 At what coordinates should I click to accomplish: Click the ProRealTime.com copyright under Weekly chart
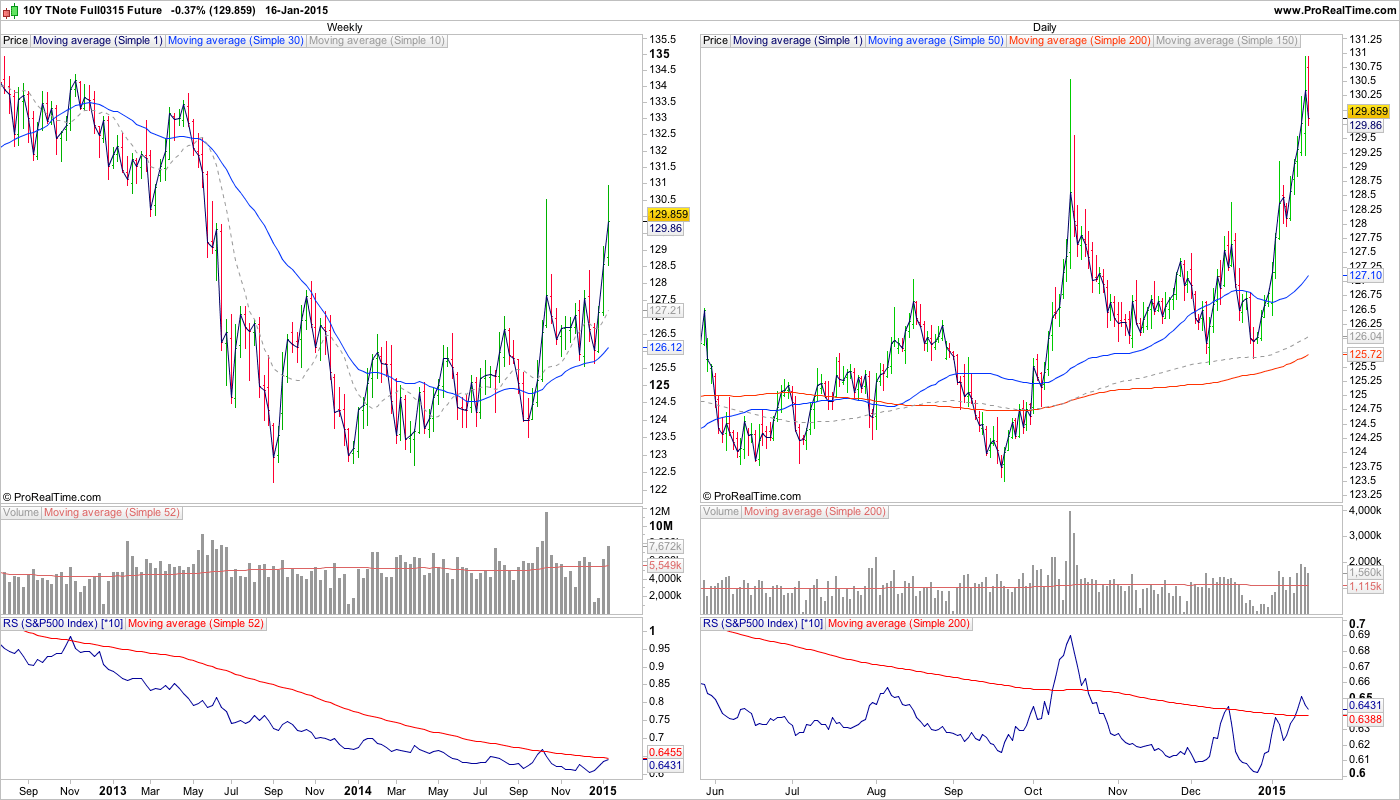(x=52, y=496)
